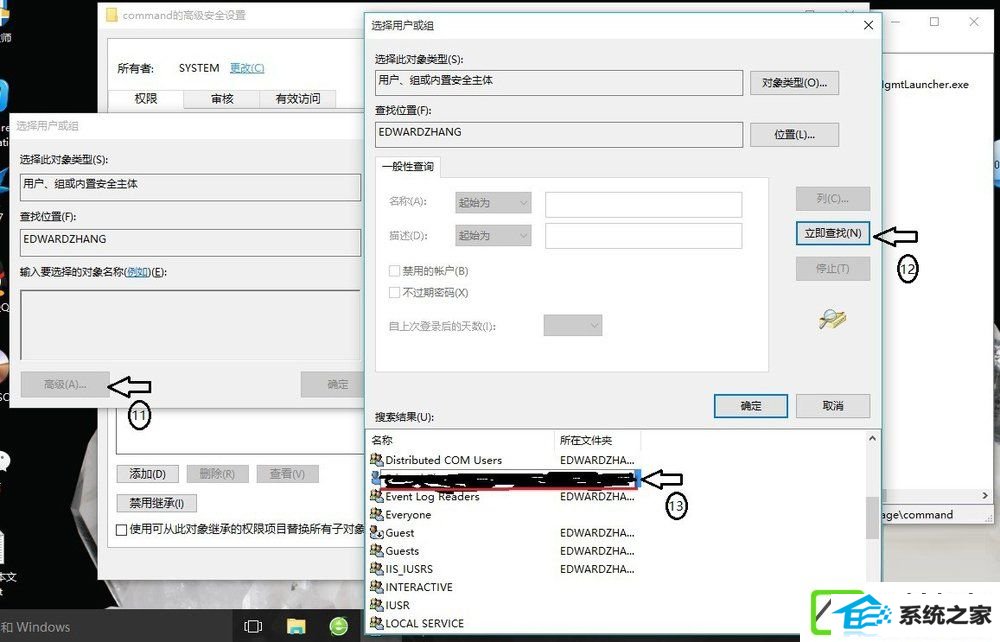Screen dimensions: 1000x642
Task: Select the IUSR entry icon
Action: 376,604
